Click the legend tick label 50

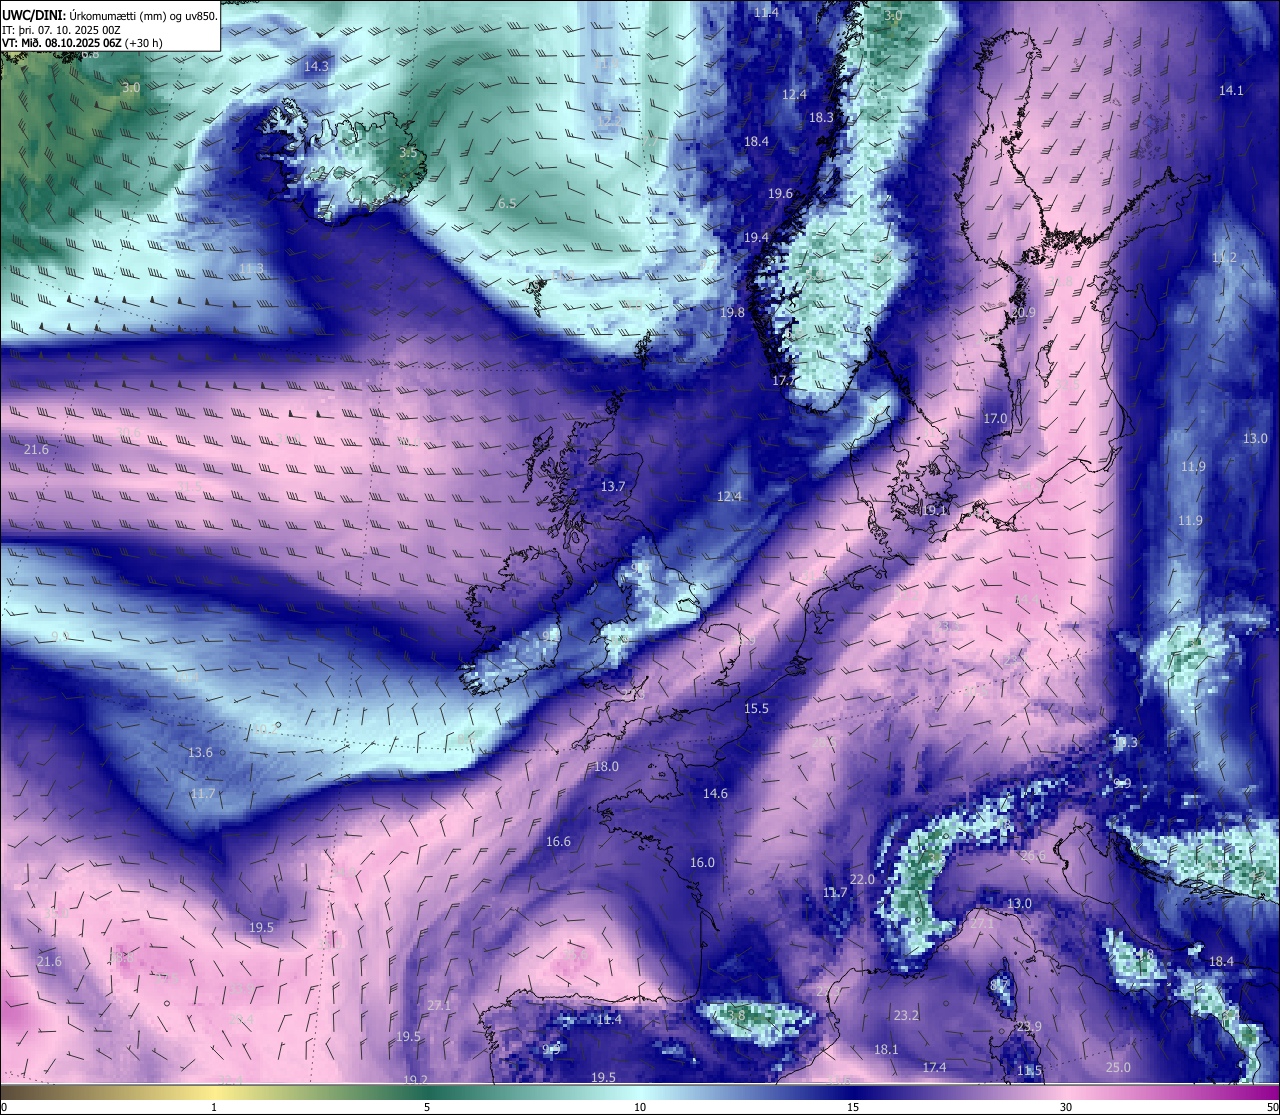click(x=1272, y=1107)
